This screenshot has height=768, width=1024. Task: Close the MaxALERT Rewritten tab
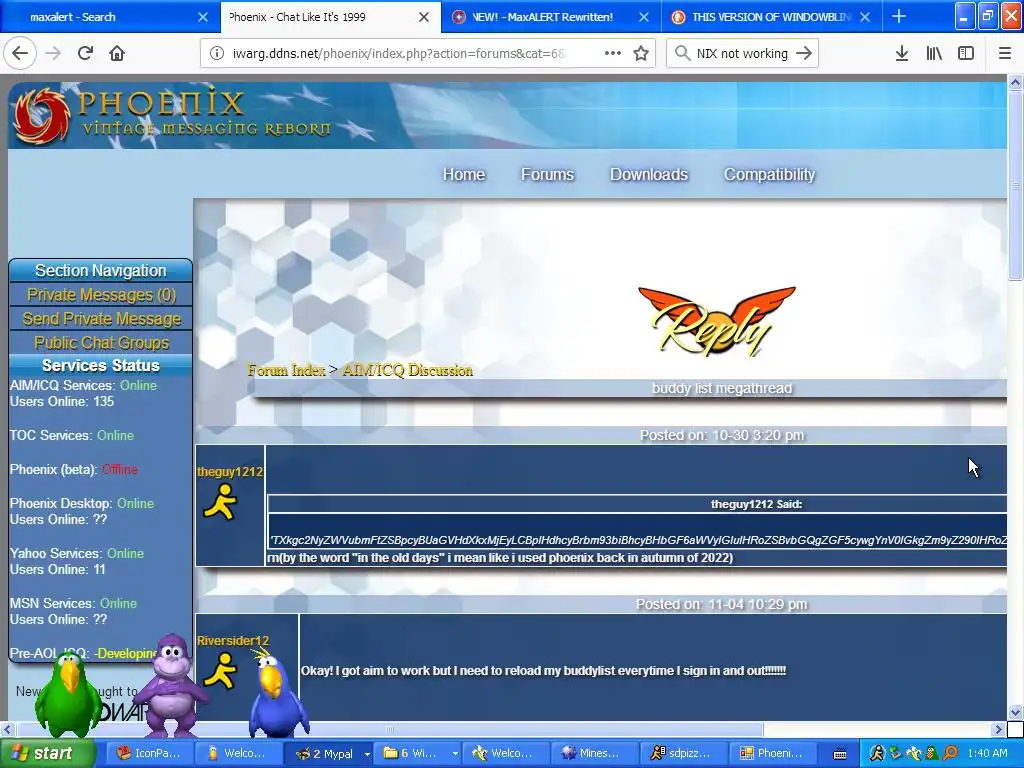(644, 17)
